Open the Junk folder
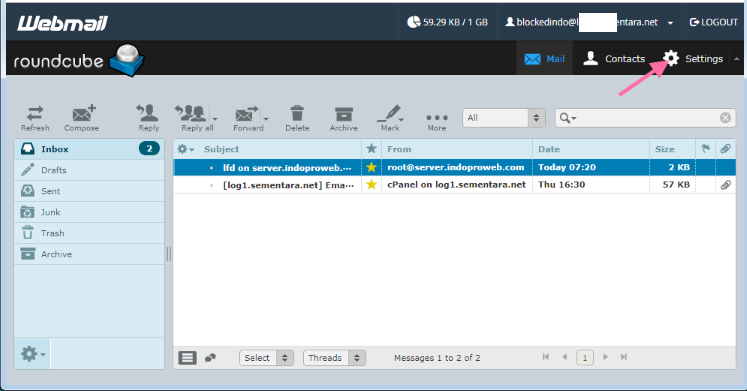Viewport: 747px width, 391px height. pyautogui.click(x=89, y=212)
